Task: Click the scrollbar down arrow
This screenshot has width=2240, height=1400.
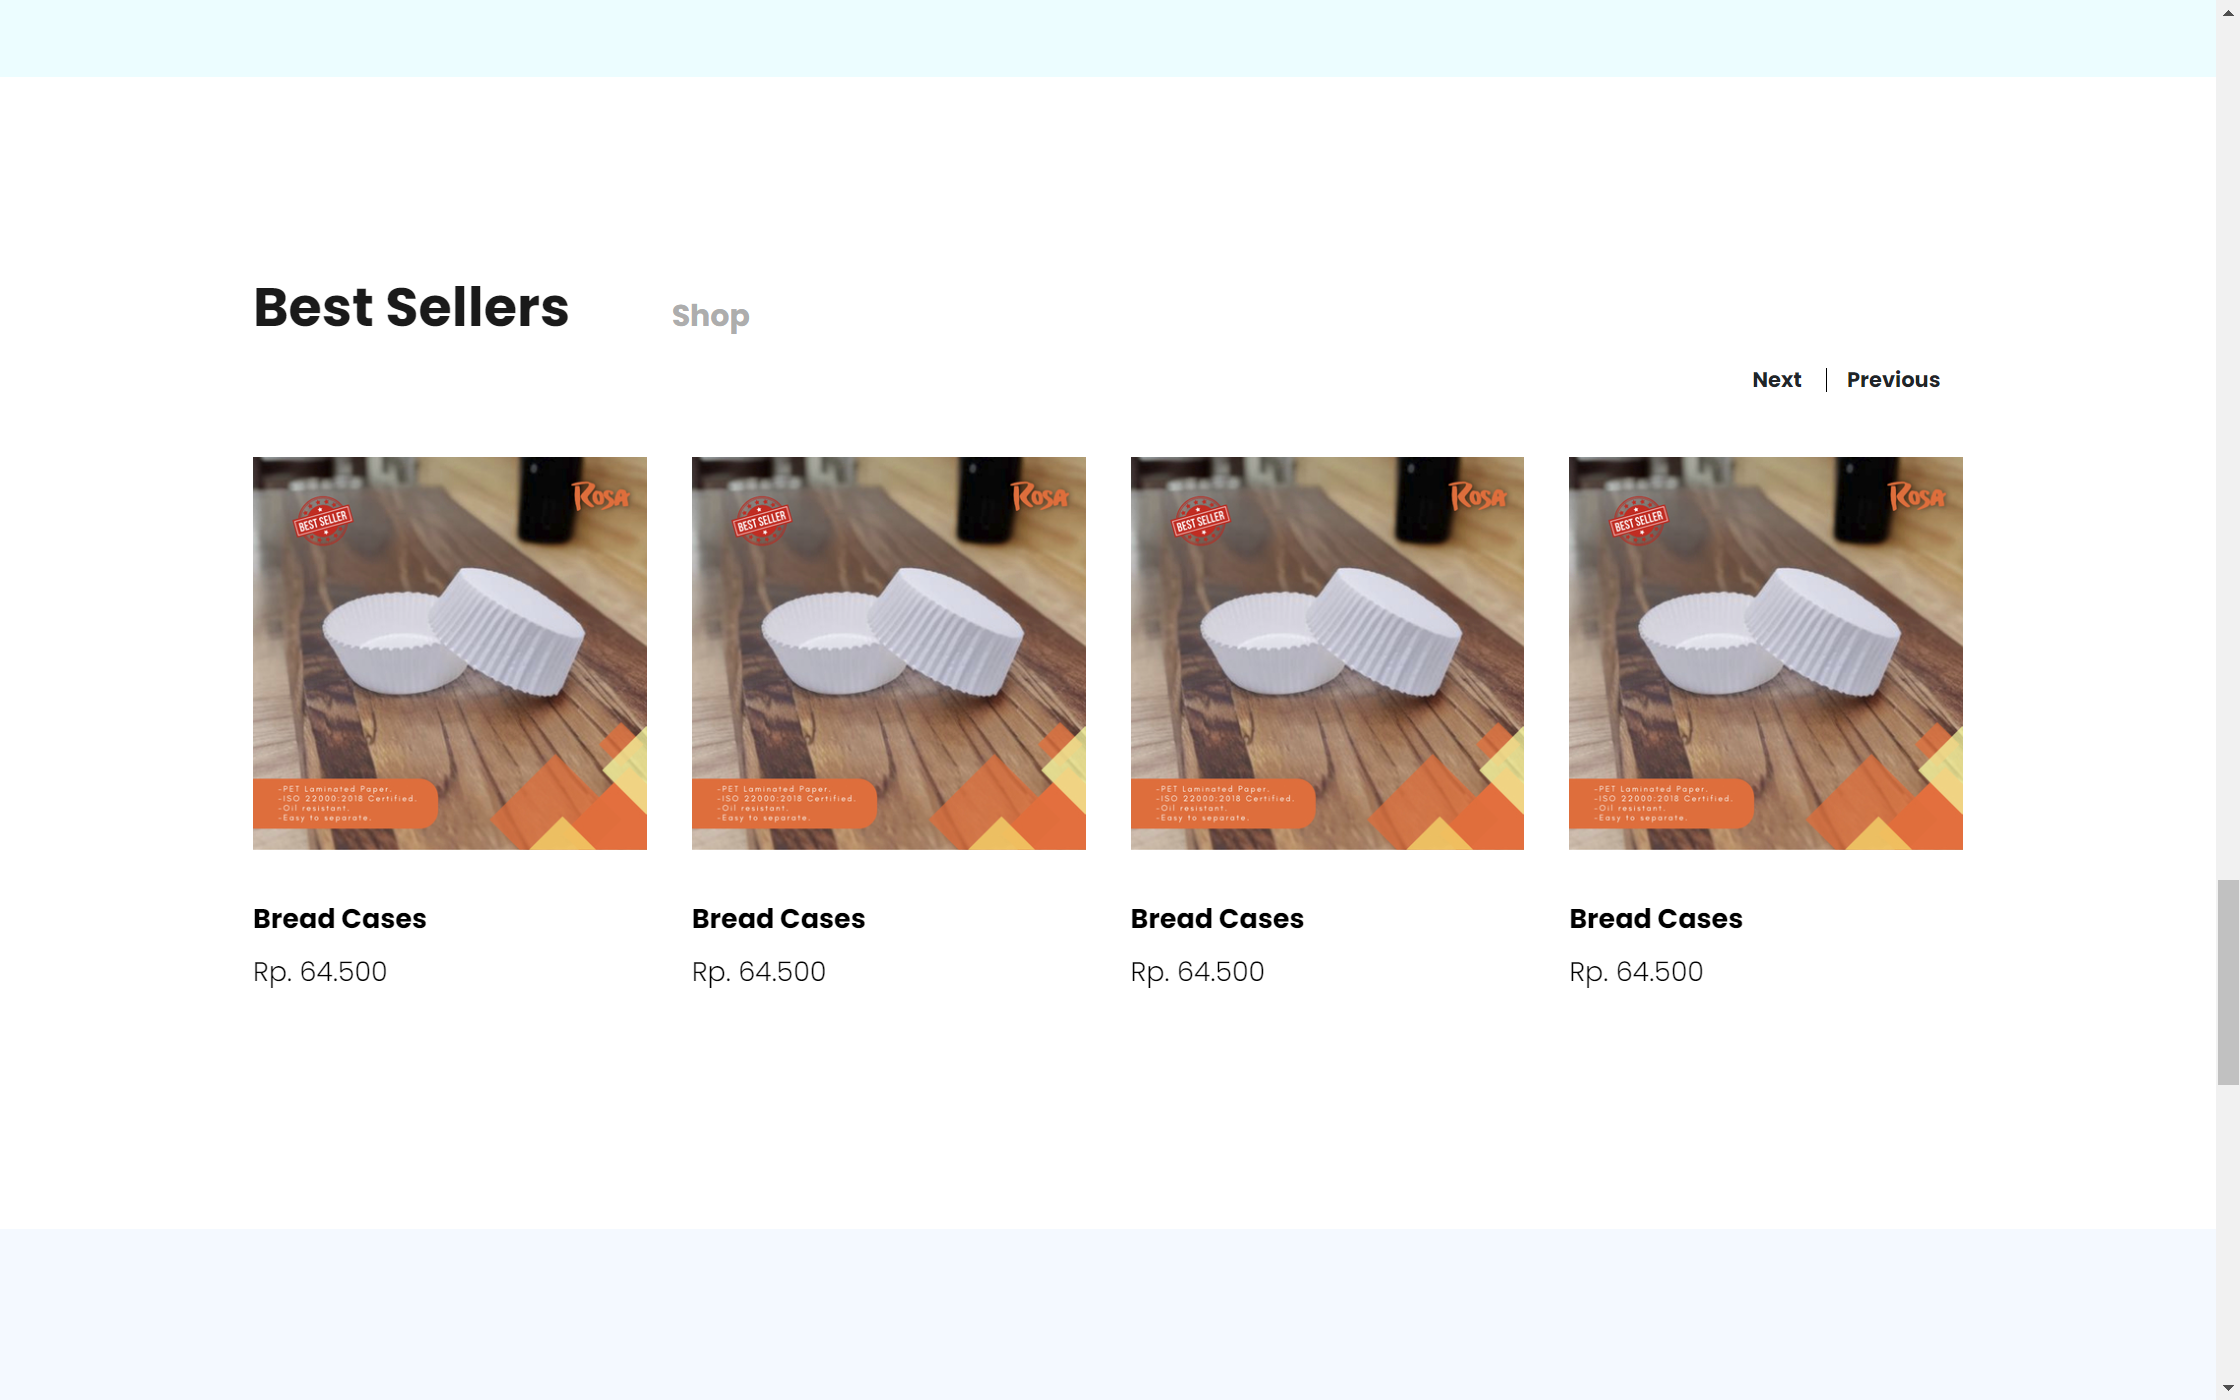Action: pyautogui.click(x=2228, y=1388)
